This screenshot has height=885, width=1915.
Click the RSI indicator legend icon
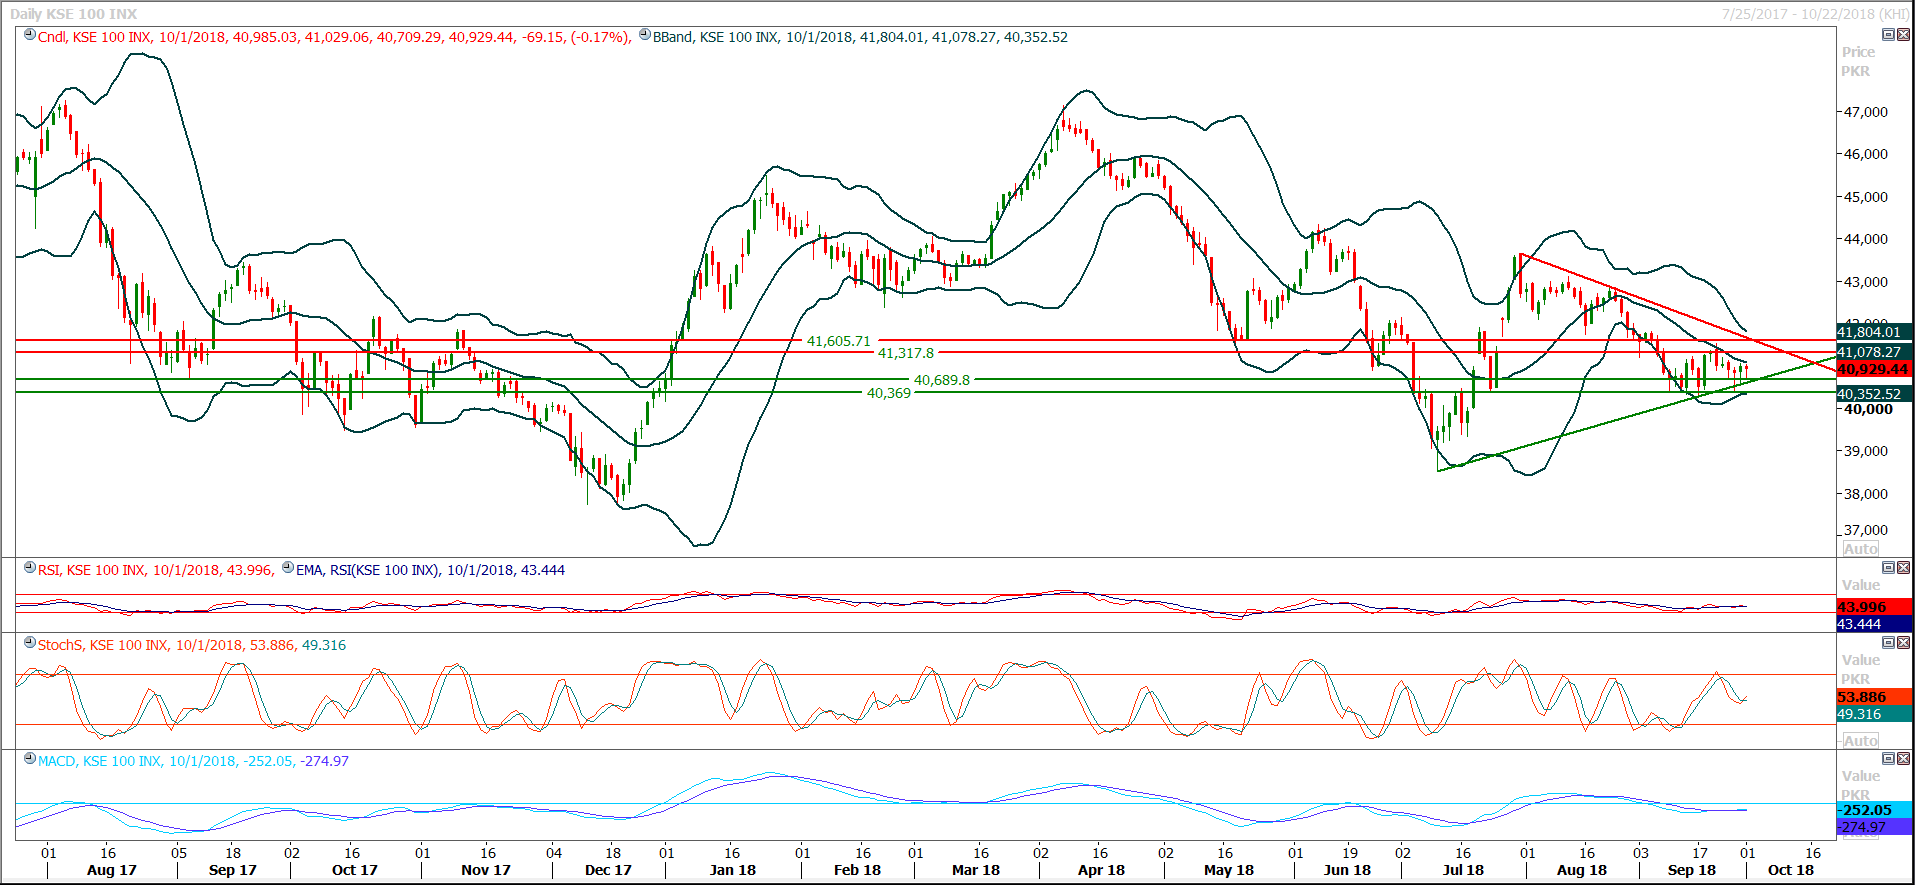click(x=30, y=568)
